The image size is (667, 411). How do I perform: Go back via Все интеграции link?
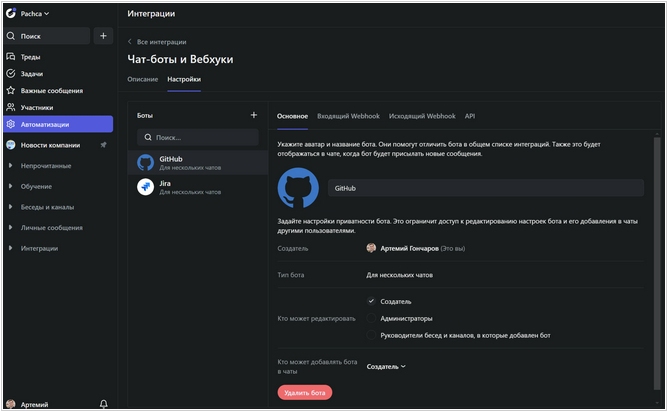pos(160,42)
